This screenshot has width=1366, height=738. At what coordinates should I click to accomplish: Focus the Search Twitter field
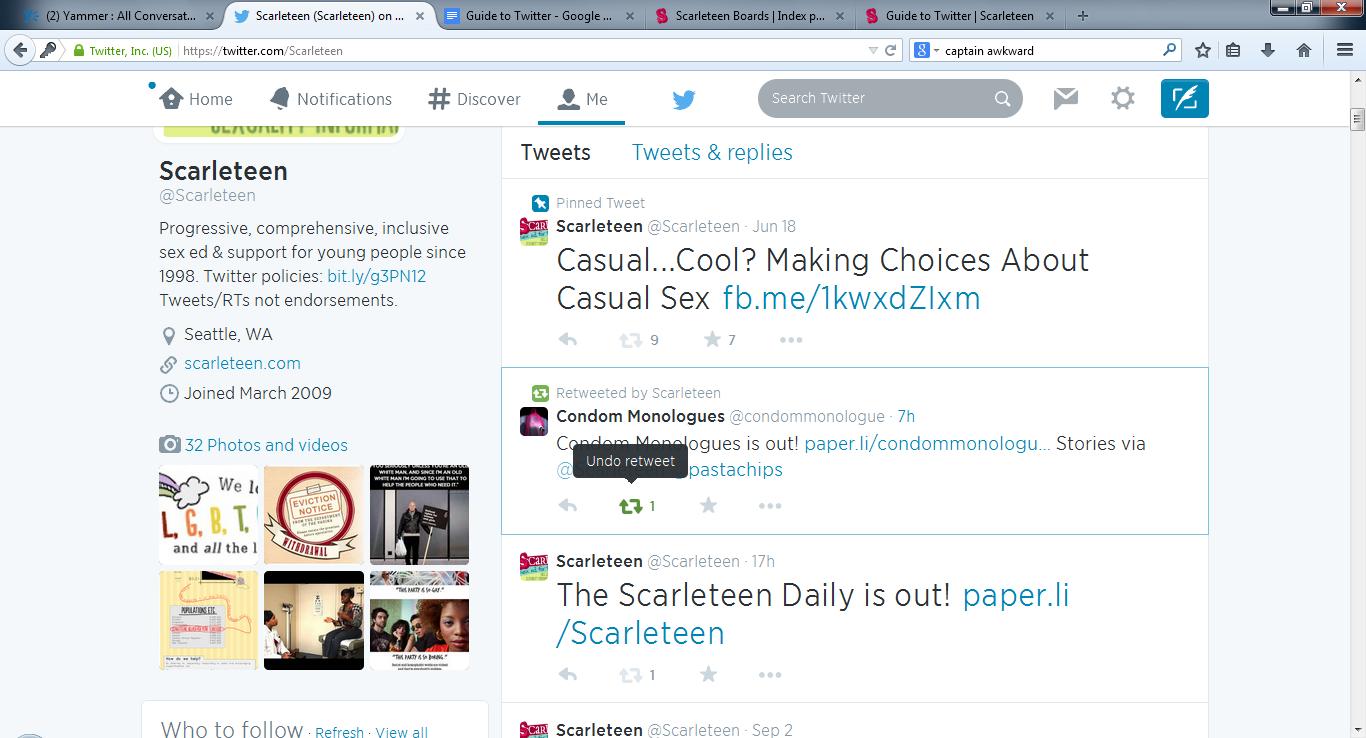pos(890,98)
